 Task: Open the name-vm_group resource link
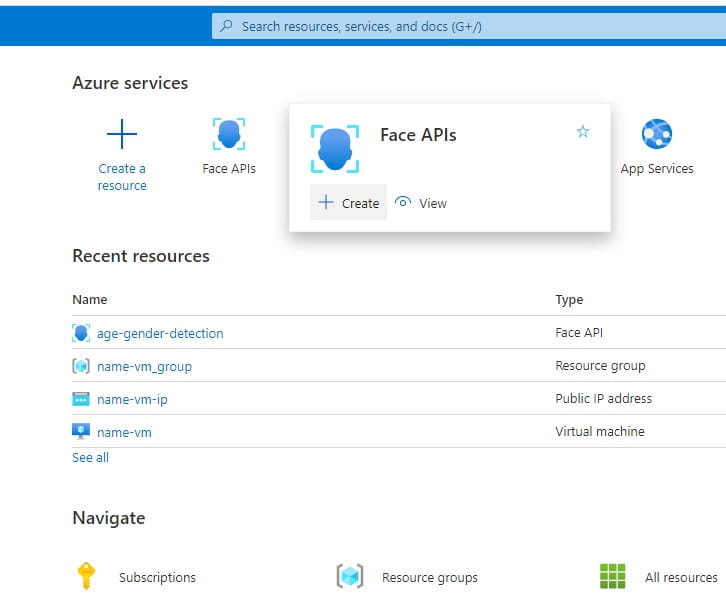click(x=144, y=367)
